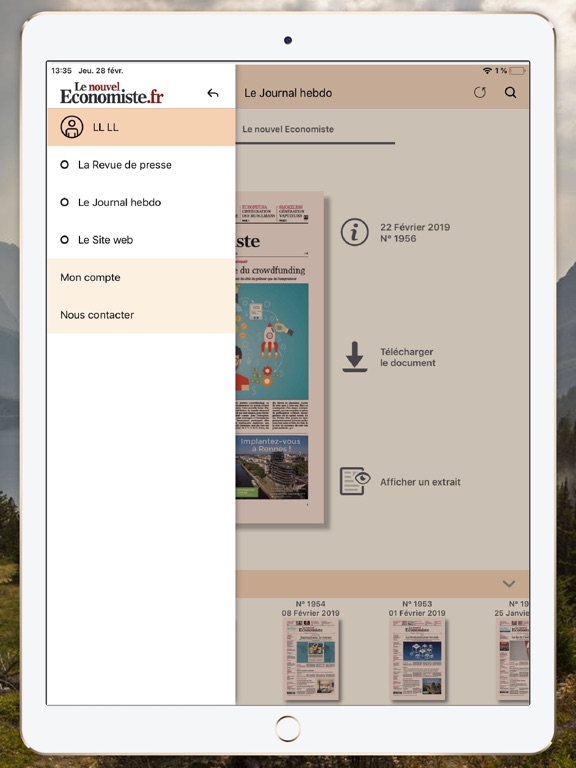This screenshot has width=576, height=768.
Task: Click the Le nouvel Economiste.fr logo
Action: (x=112, y=93)
